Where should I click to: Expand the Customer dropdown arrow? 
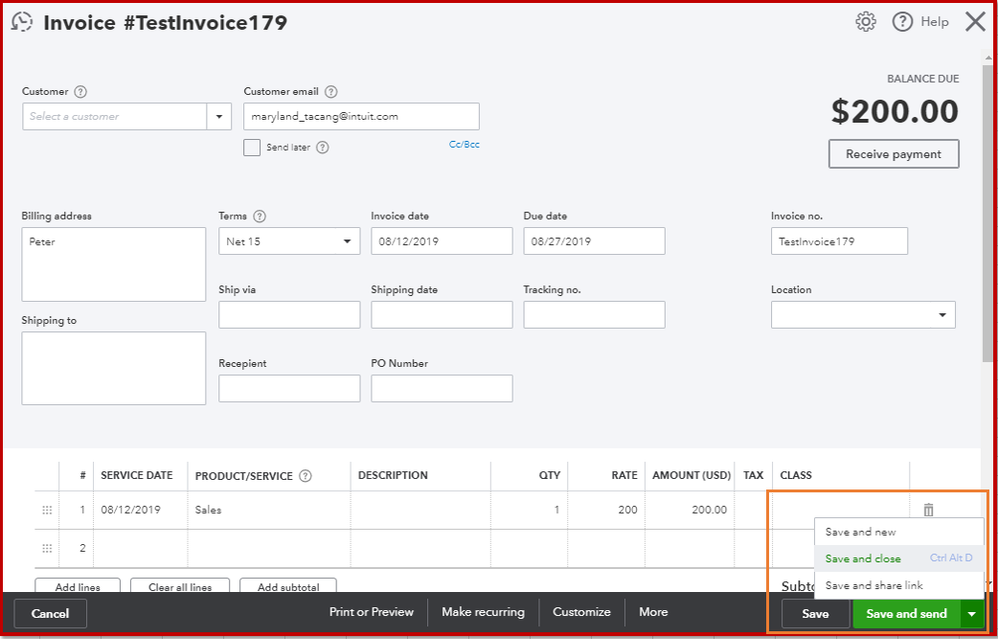point(219,116)
